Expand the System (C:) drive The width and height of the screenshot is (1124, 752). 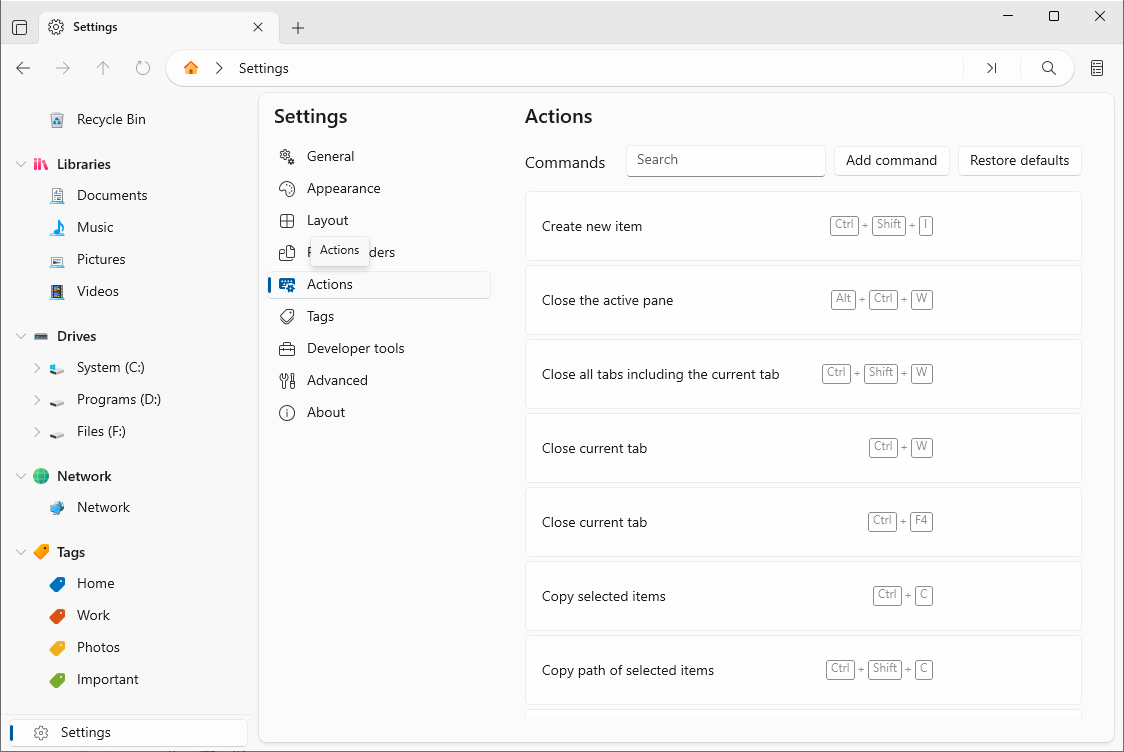tap(37, 368)
